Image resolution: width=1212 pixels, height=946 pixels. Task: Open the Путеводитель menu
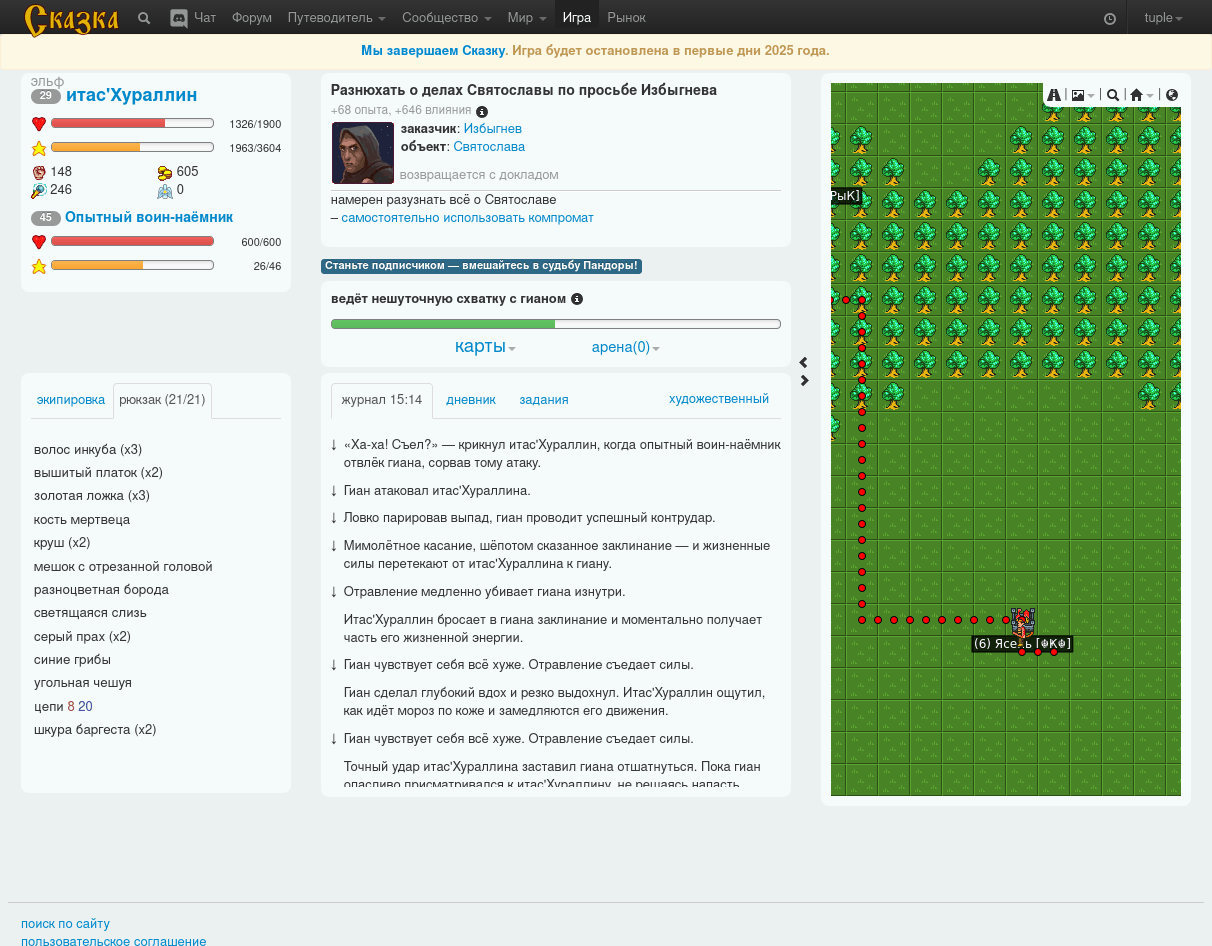click(336, 18)
